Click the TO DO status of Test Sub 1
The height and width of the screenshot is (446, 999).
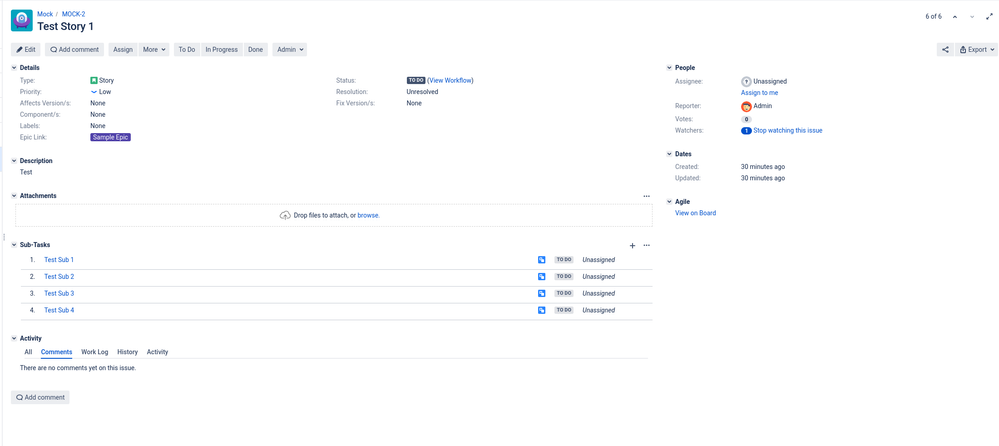point(564,260)
